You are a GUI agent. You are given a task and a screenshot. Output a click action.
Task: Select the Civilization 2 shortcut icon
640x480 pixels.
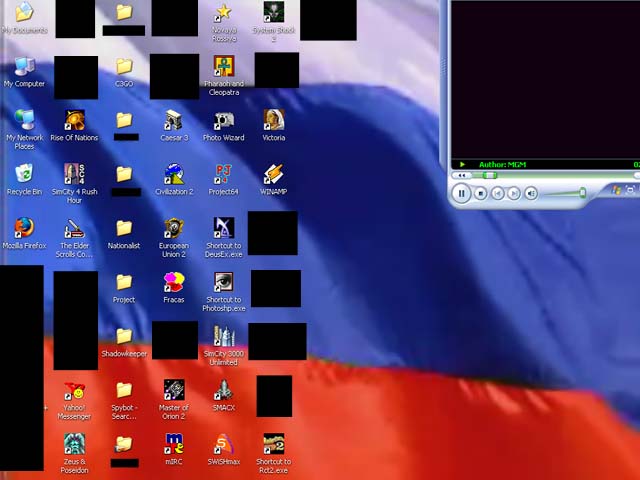(x=174, y=175)
